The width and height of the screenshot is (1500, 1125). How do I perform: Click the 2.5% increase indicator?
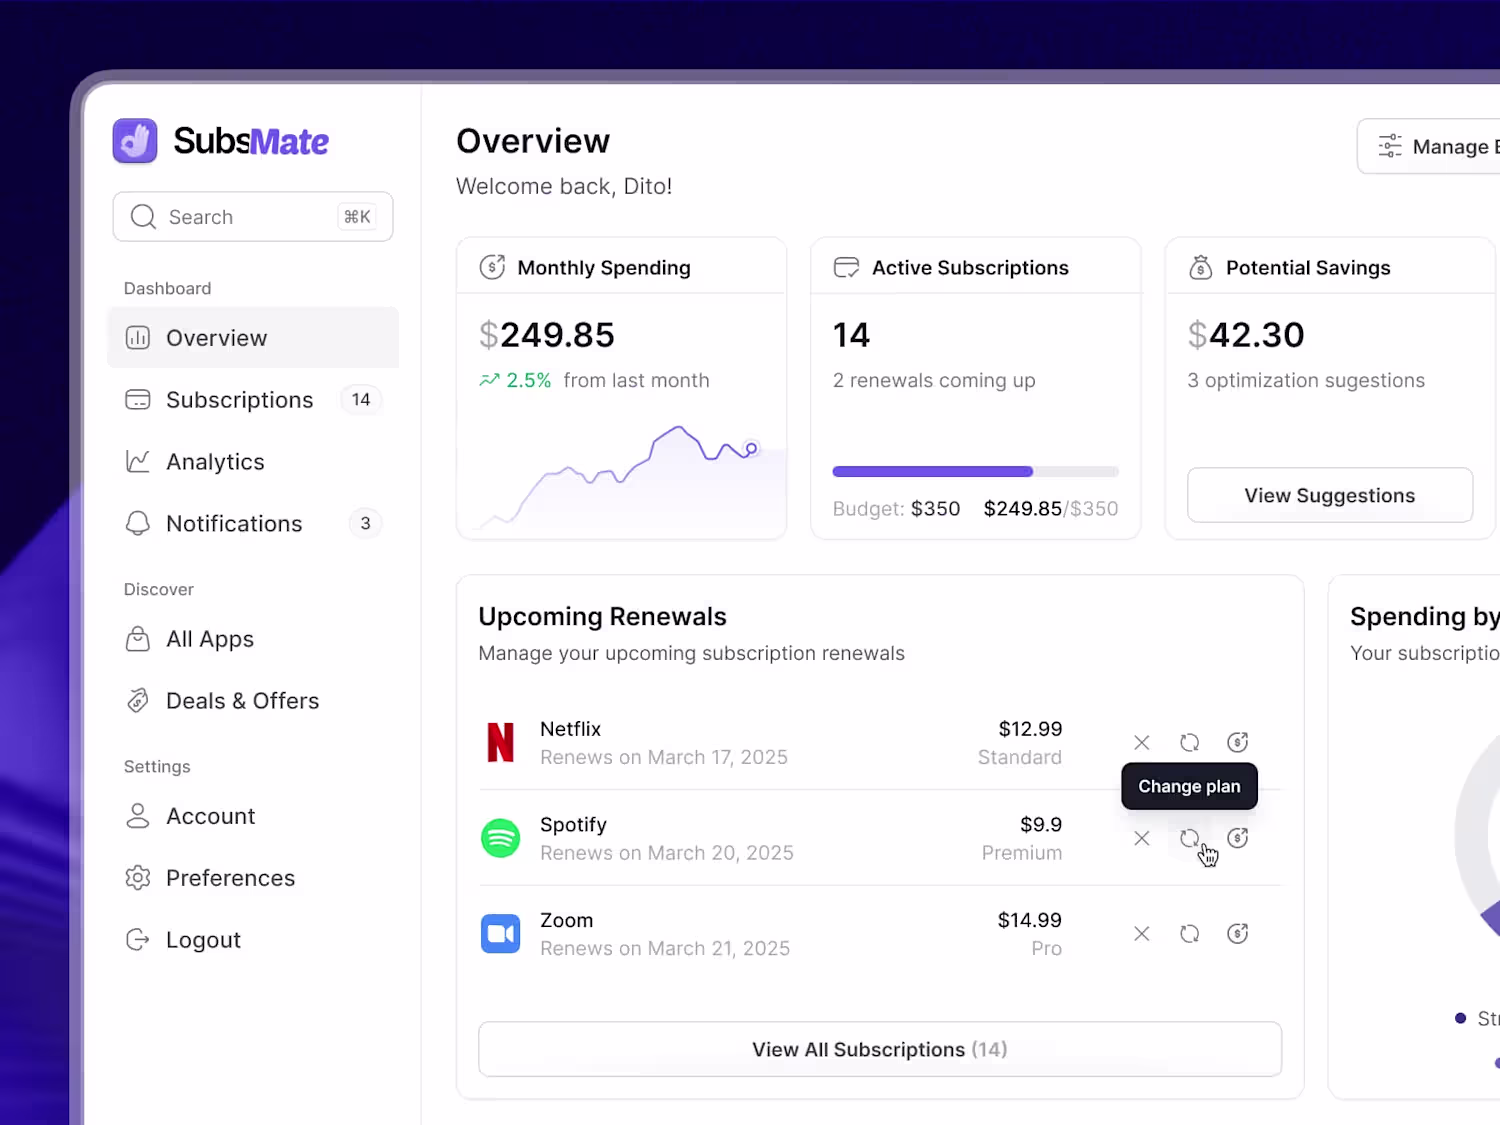pyautogui.click(x=516, y=380)
